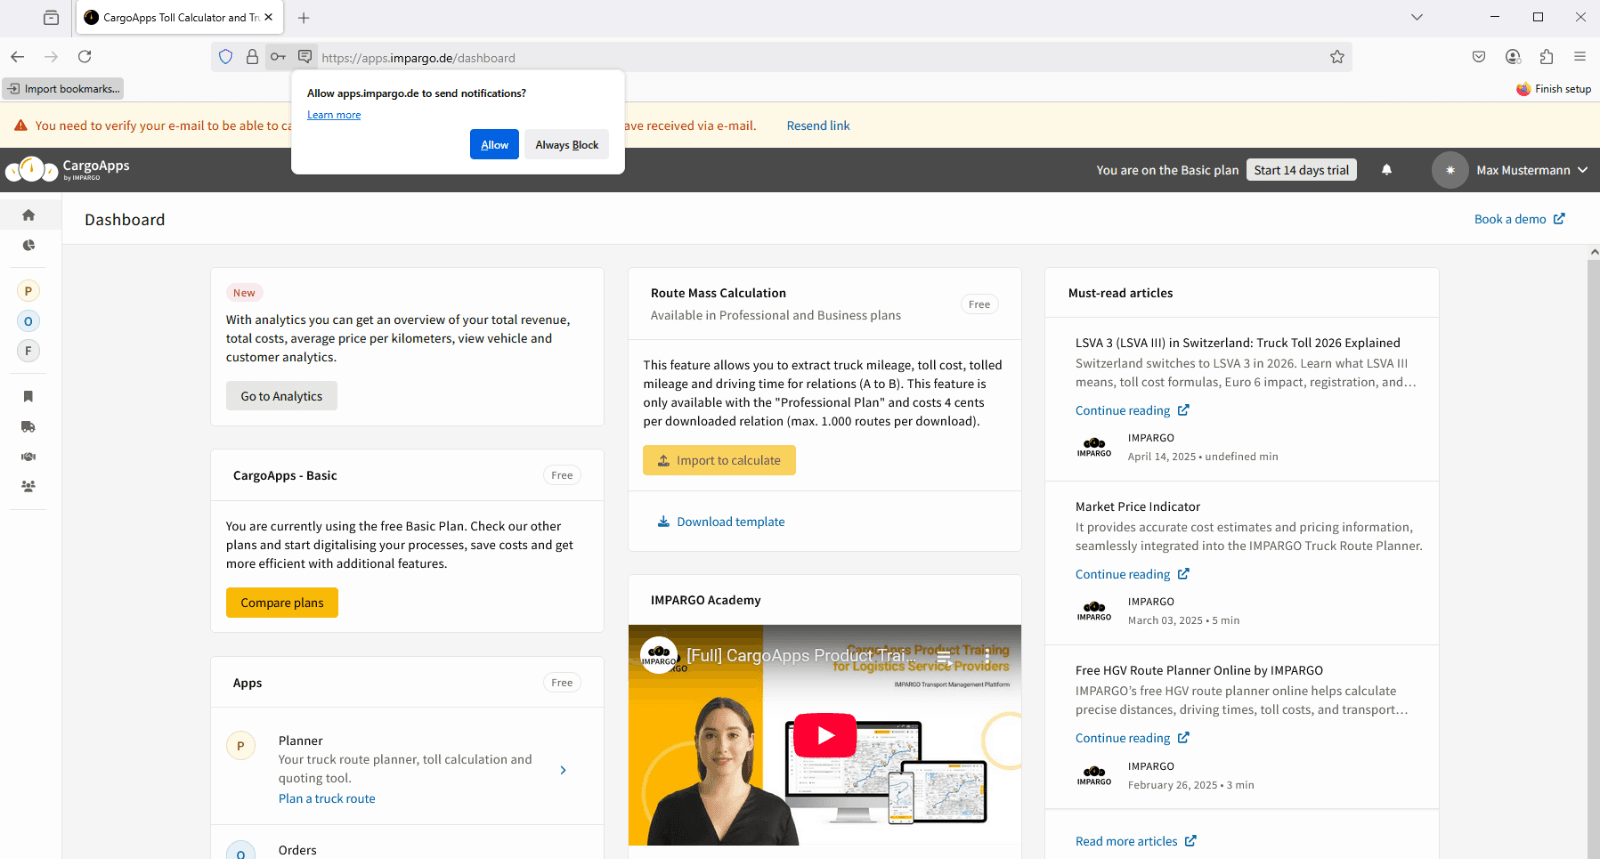Open the users group sidebar icon
Image resolution: width=1600 pixels, height=859 pixels.
[28, 487]
